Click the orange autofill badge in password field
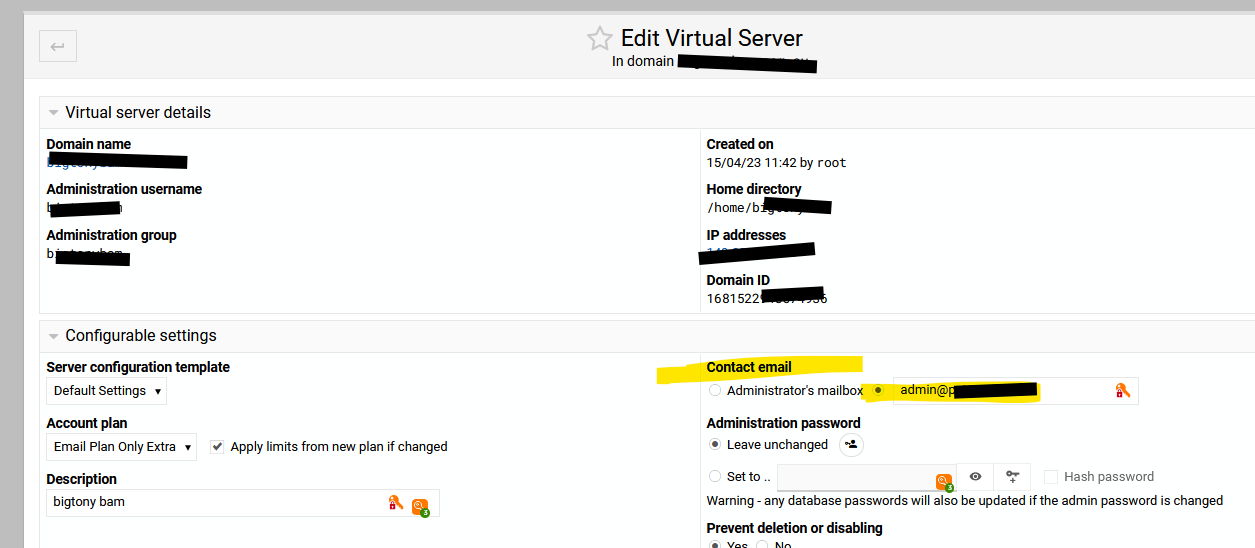 [x=943, y=482]
